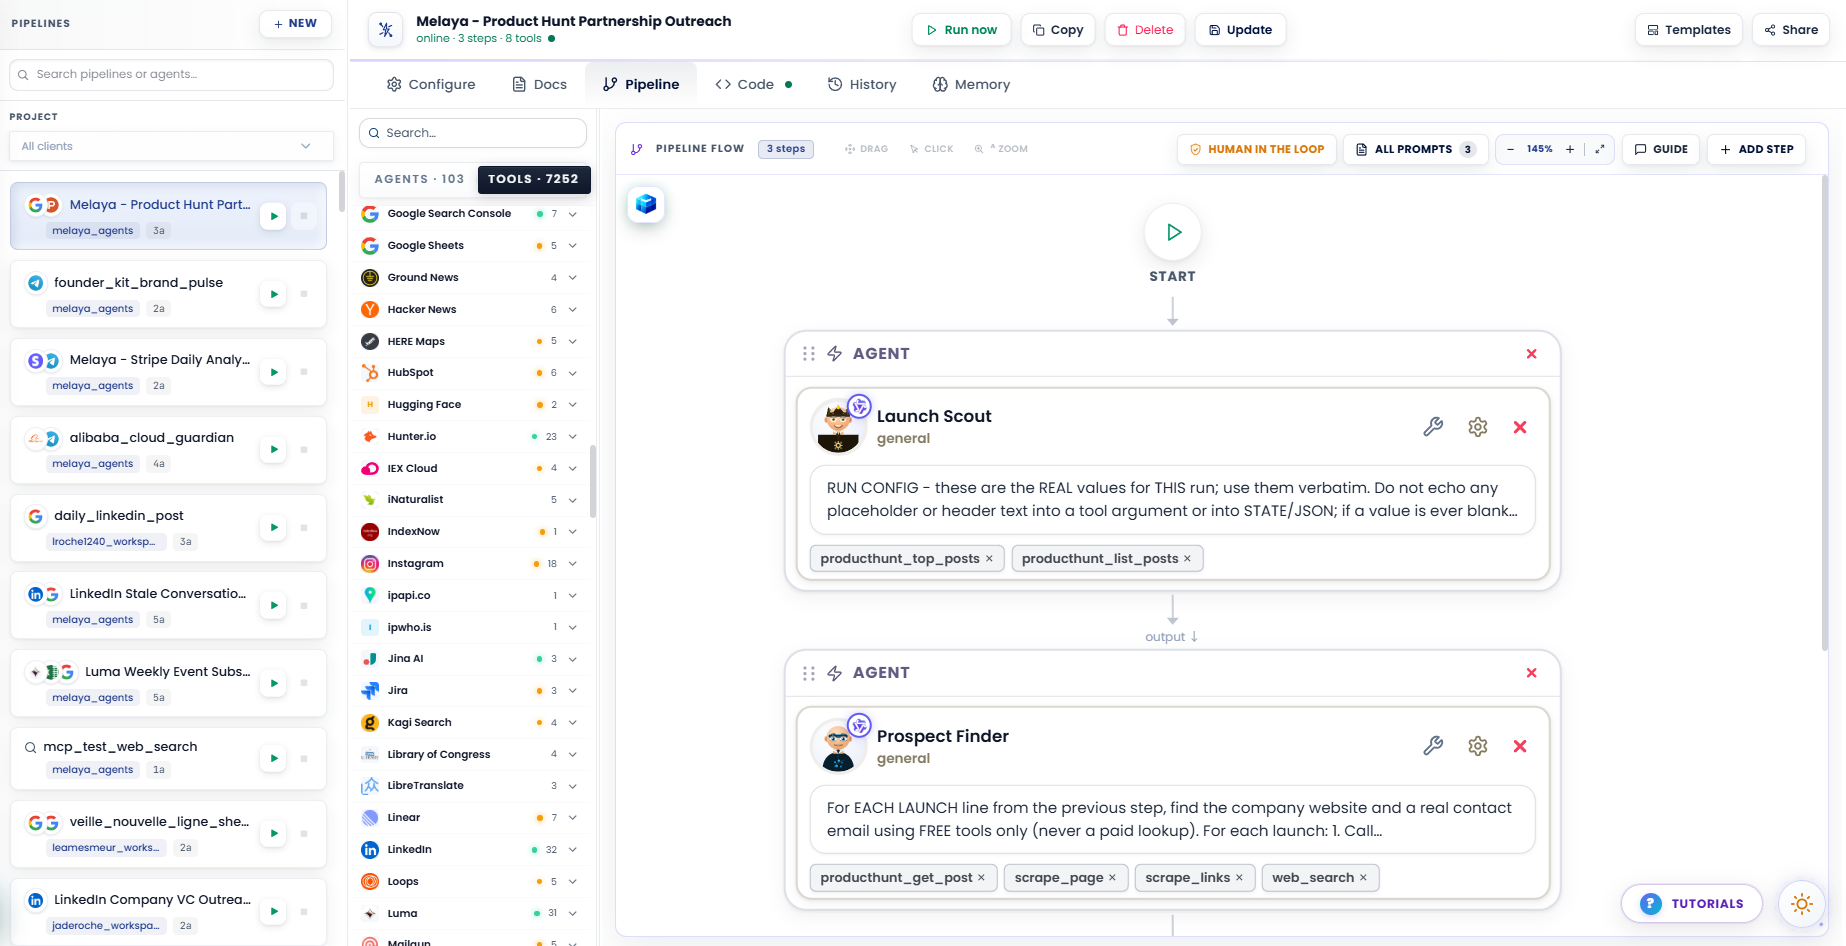Run the mcp_test_web_search pipeline
Screen dimensions: 1846x946
coord(273,758)
